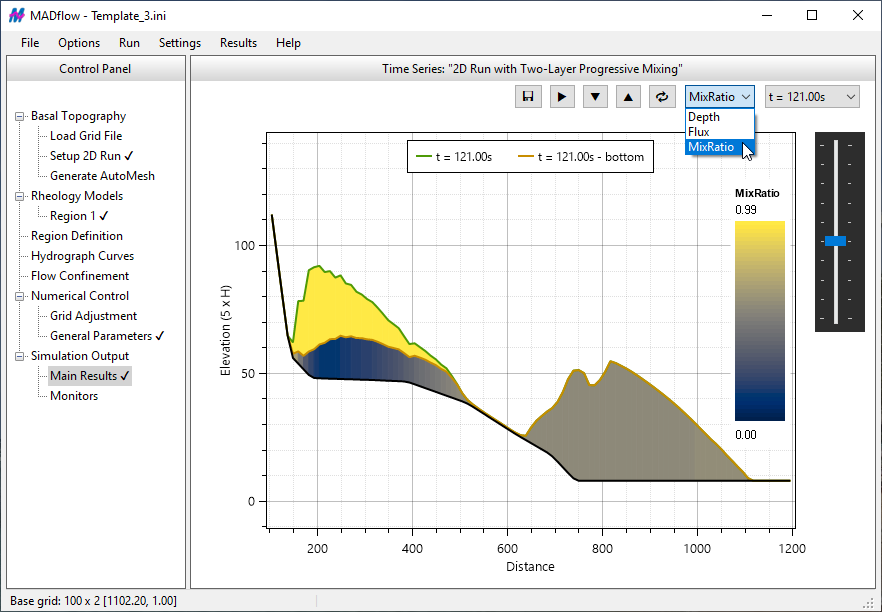This screenshot has height=612, width=882.
Task: Click the MixRatio color scale bar
Action: point(759,320)
